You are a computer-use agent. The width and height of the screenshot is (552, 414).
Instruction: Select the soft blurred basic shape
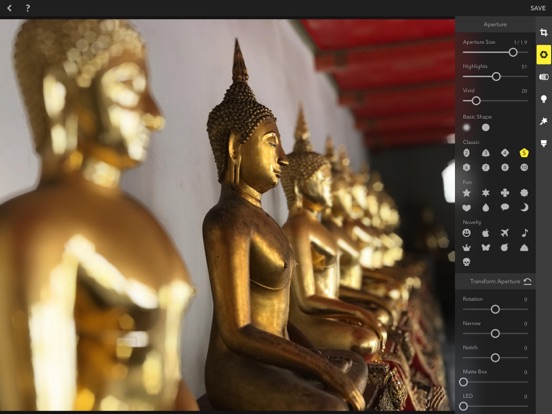point(466,127)
